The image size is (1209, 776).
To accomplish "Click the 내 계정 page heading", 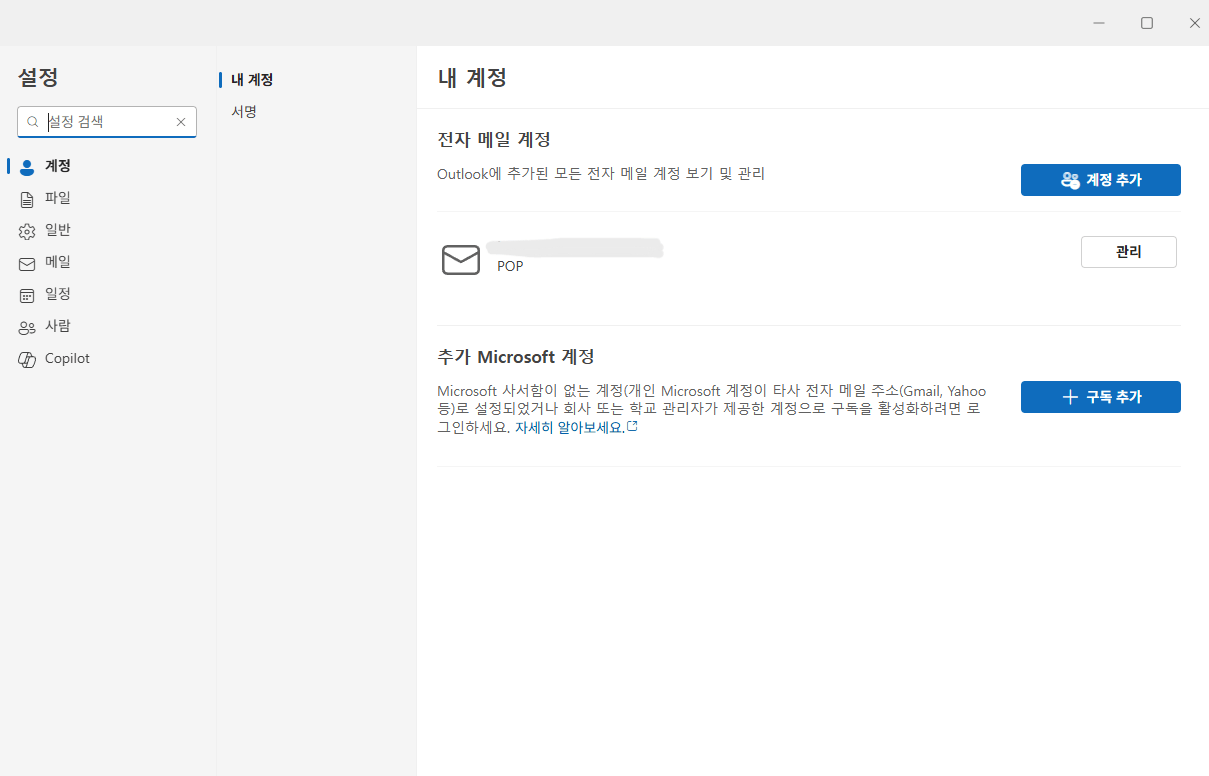I will [472, 77].
